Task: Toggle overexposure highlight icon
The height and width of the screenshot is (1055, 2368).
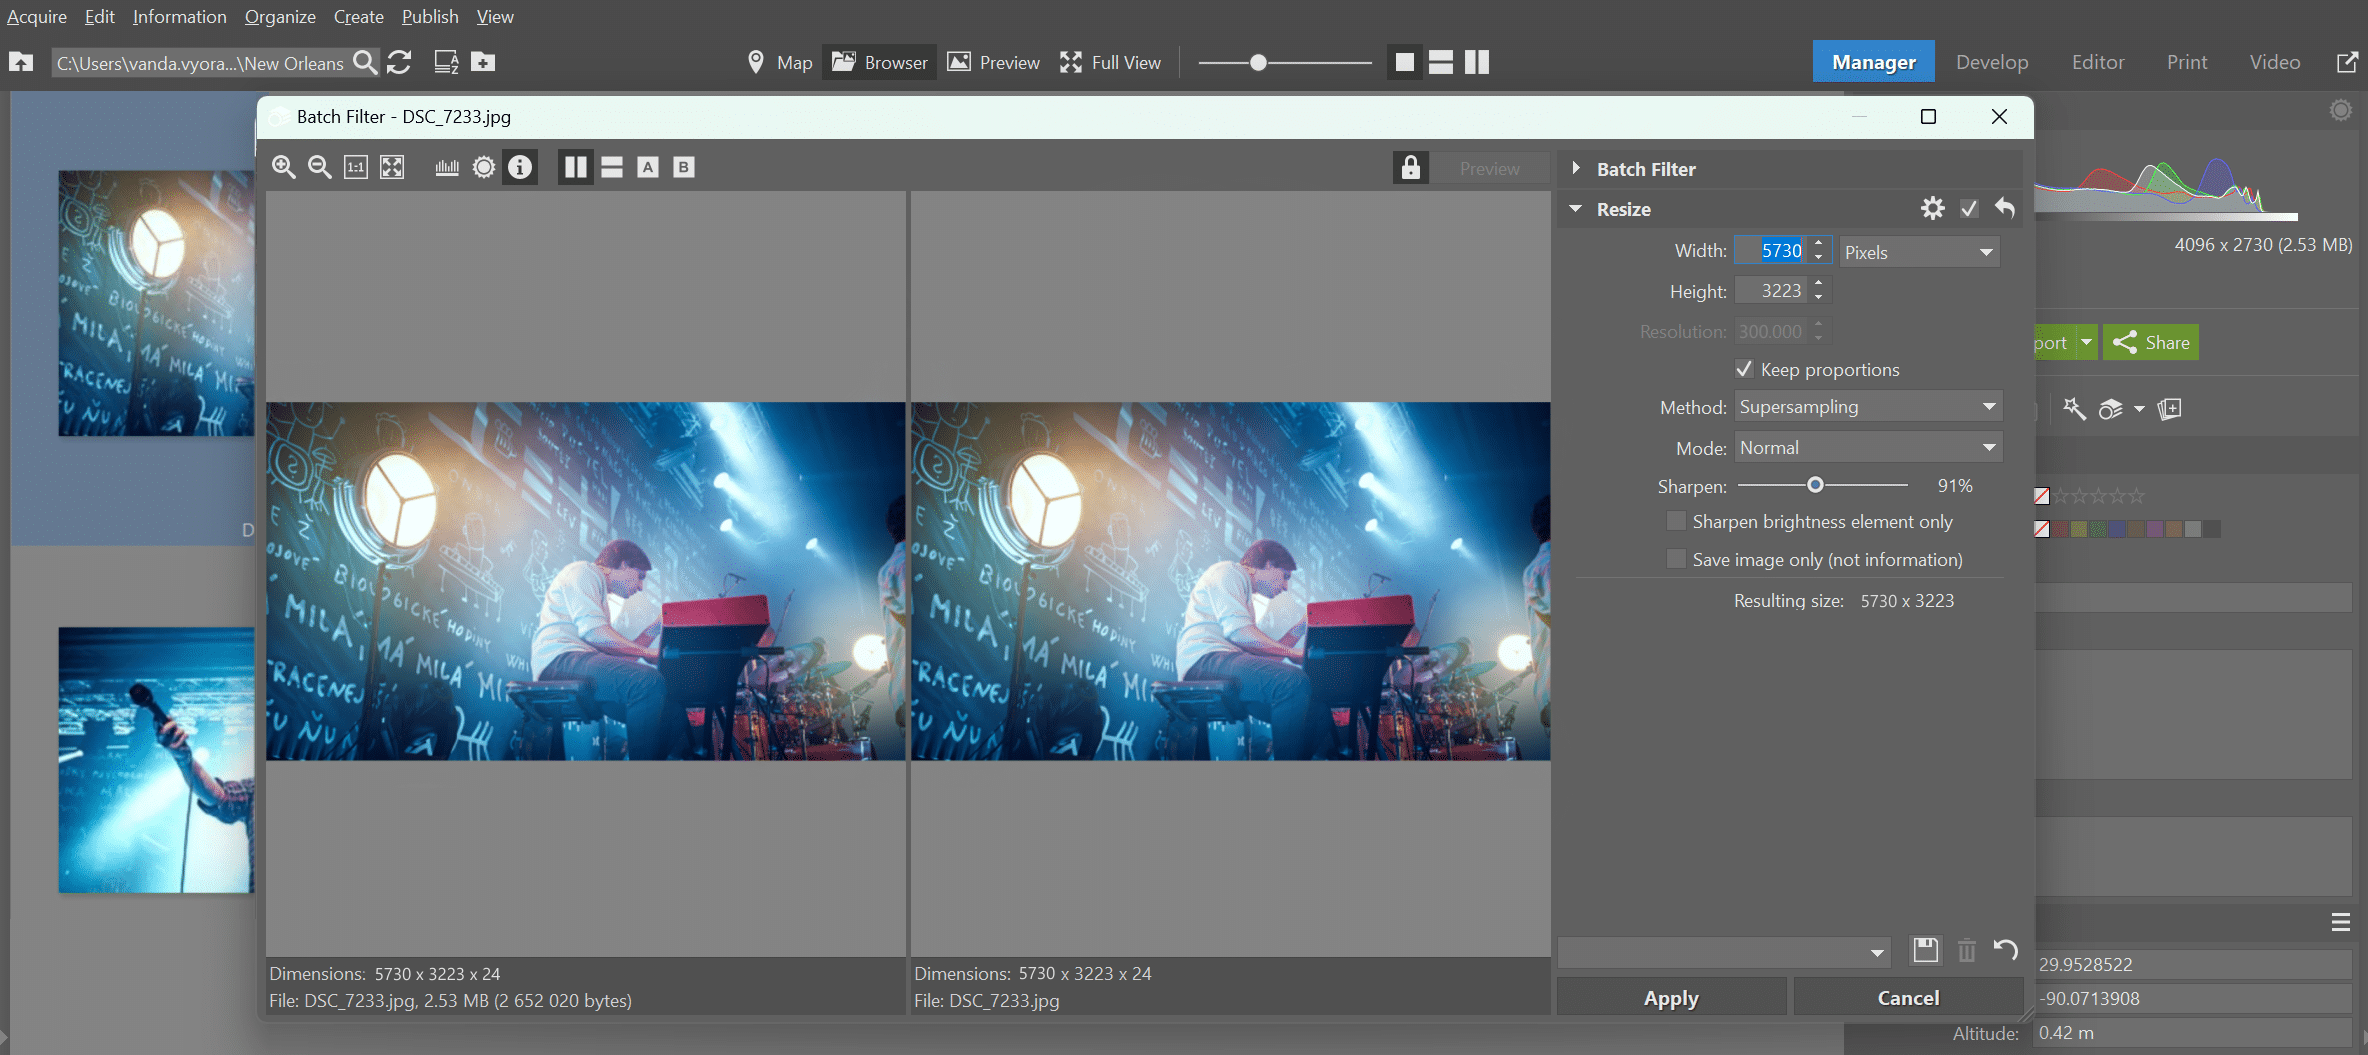Action: tap(484, 168)
